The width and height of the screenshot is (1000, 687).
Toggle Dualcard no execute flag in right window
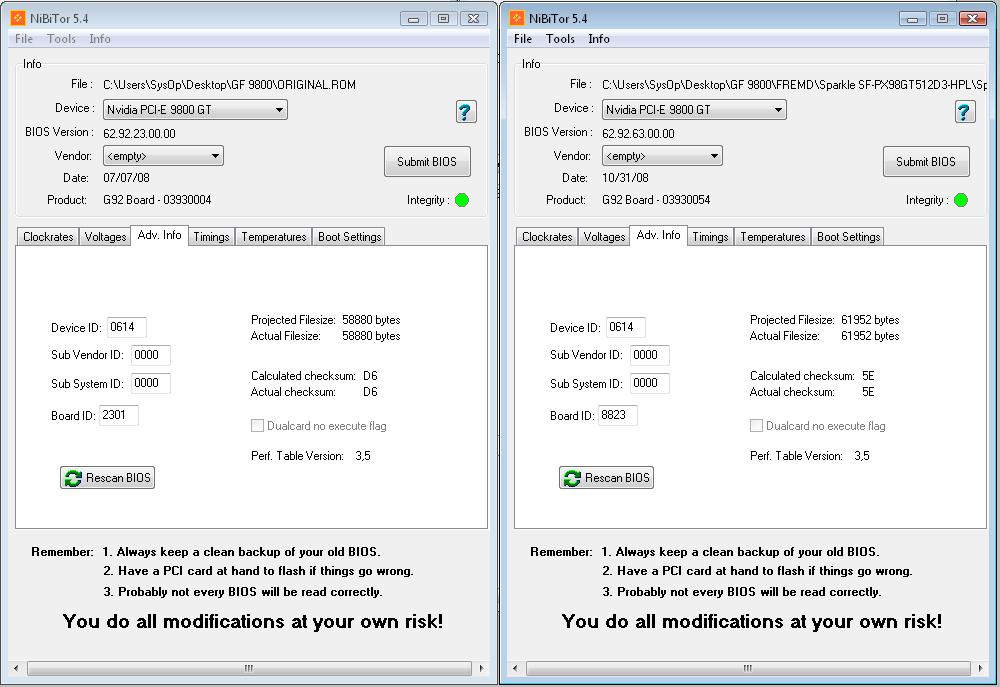(x=756, y=425)
